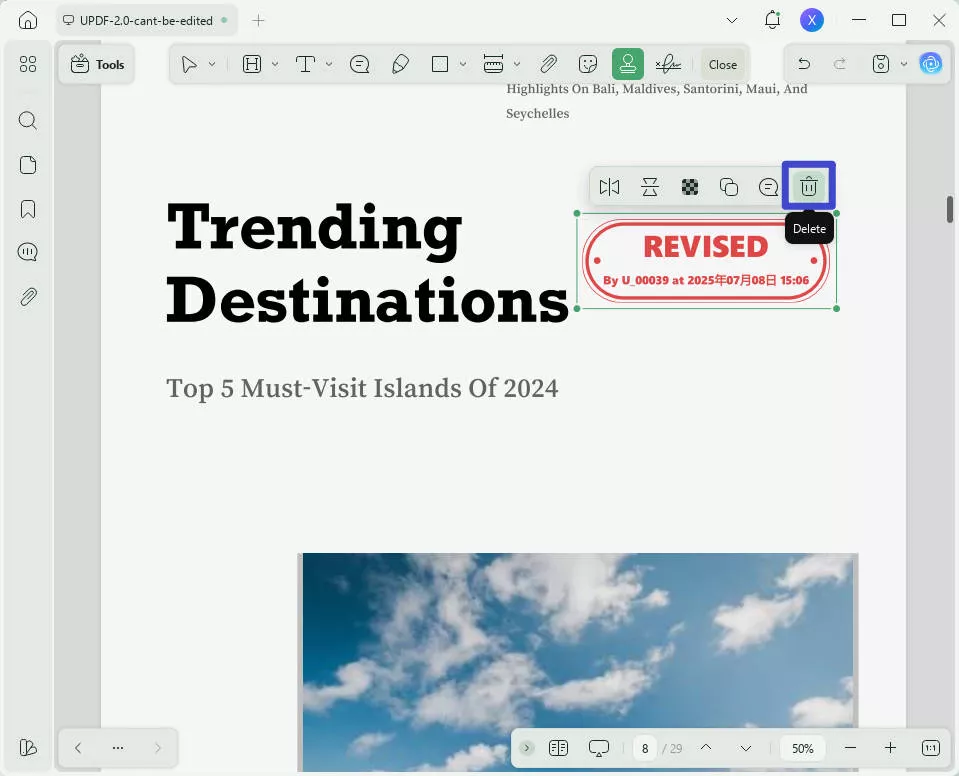
Task: Toggle the bookmarks panel
Action: pyautogui.click(x=28, y=208)
